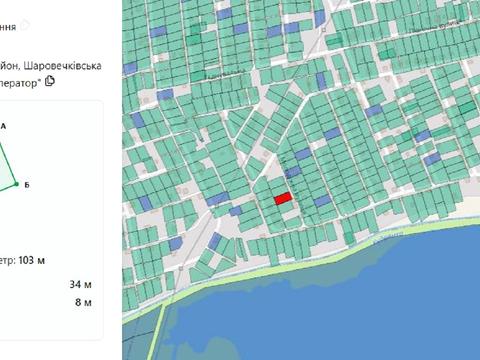Screen dimensions: 480x360
Task: Select the red highlighted parcel on map
Action: pos(283,199)
